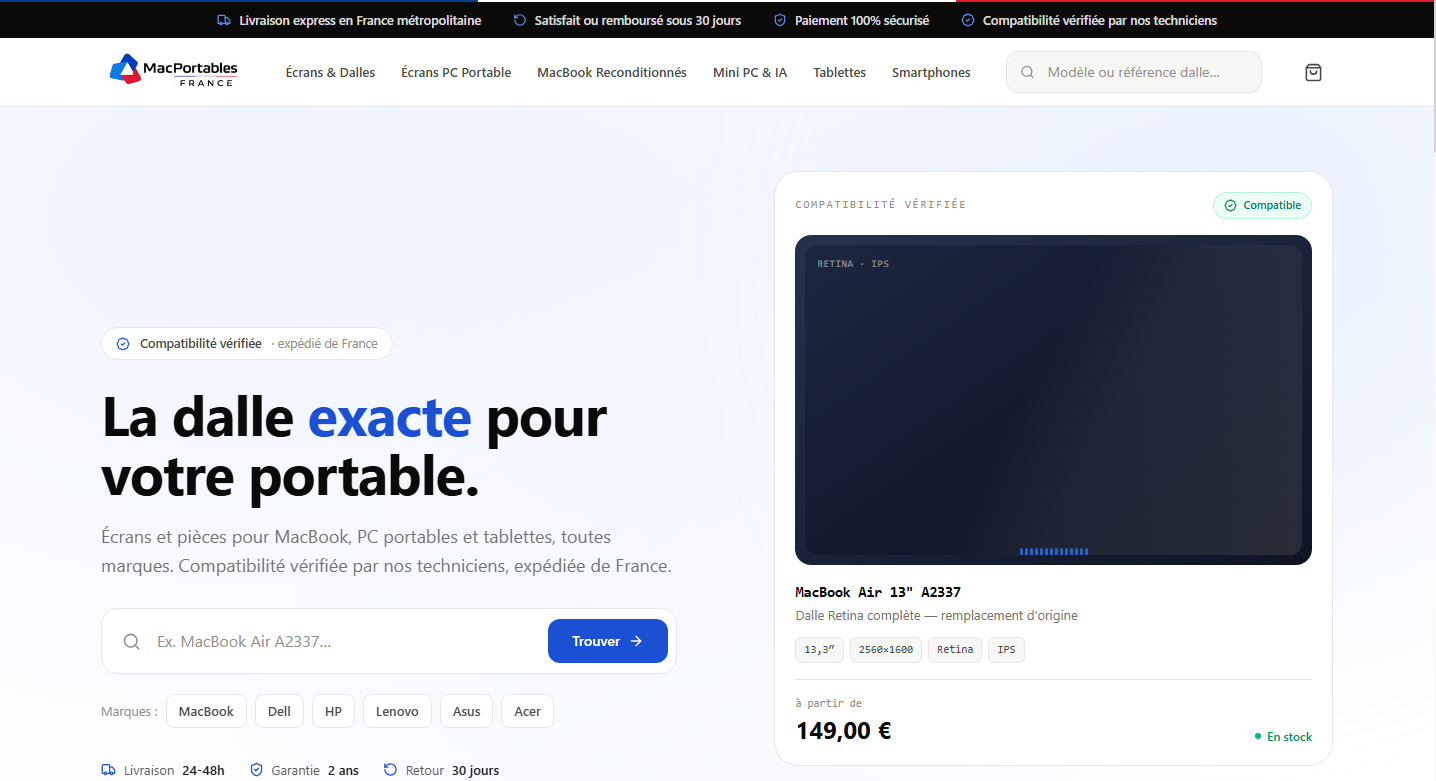Click Livraison express en France métropolitaine text
The height and width of the screenshot is (781, 1436).
pyautogui.click(x=360, y=20)
